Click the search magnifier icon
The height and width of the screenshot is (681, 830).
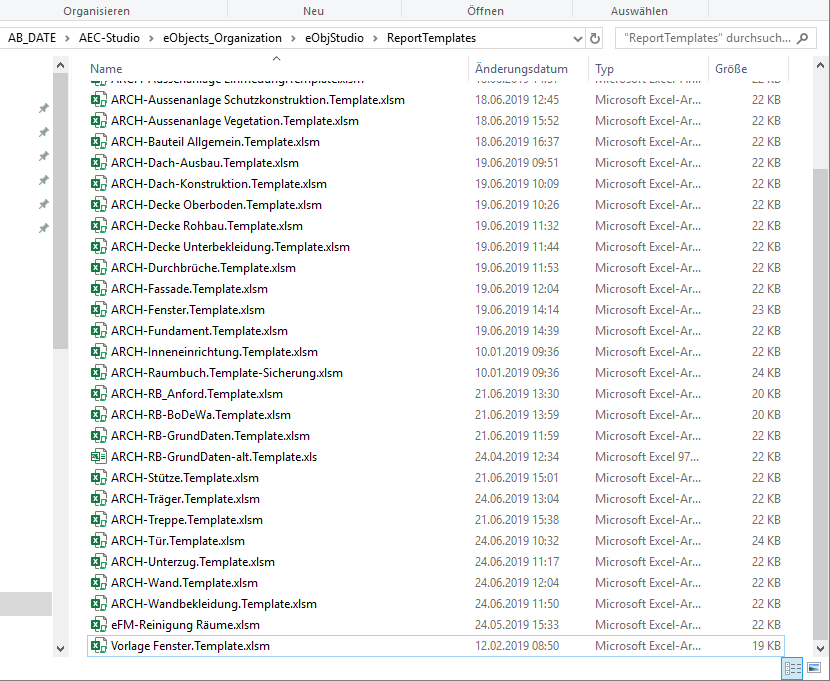click(x=802, y=38)
